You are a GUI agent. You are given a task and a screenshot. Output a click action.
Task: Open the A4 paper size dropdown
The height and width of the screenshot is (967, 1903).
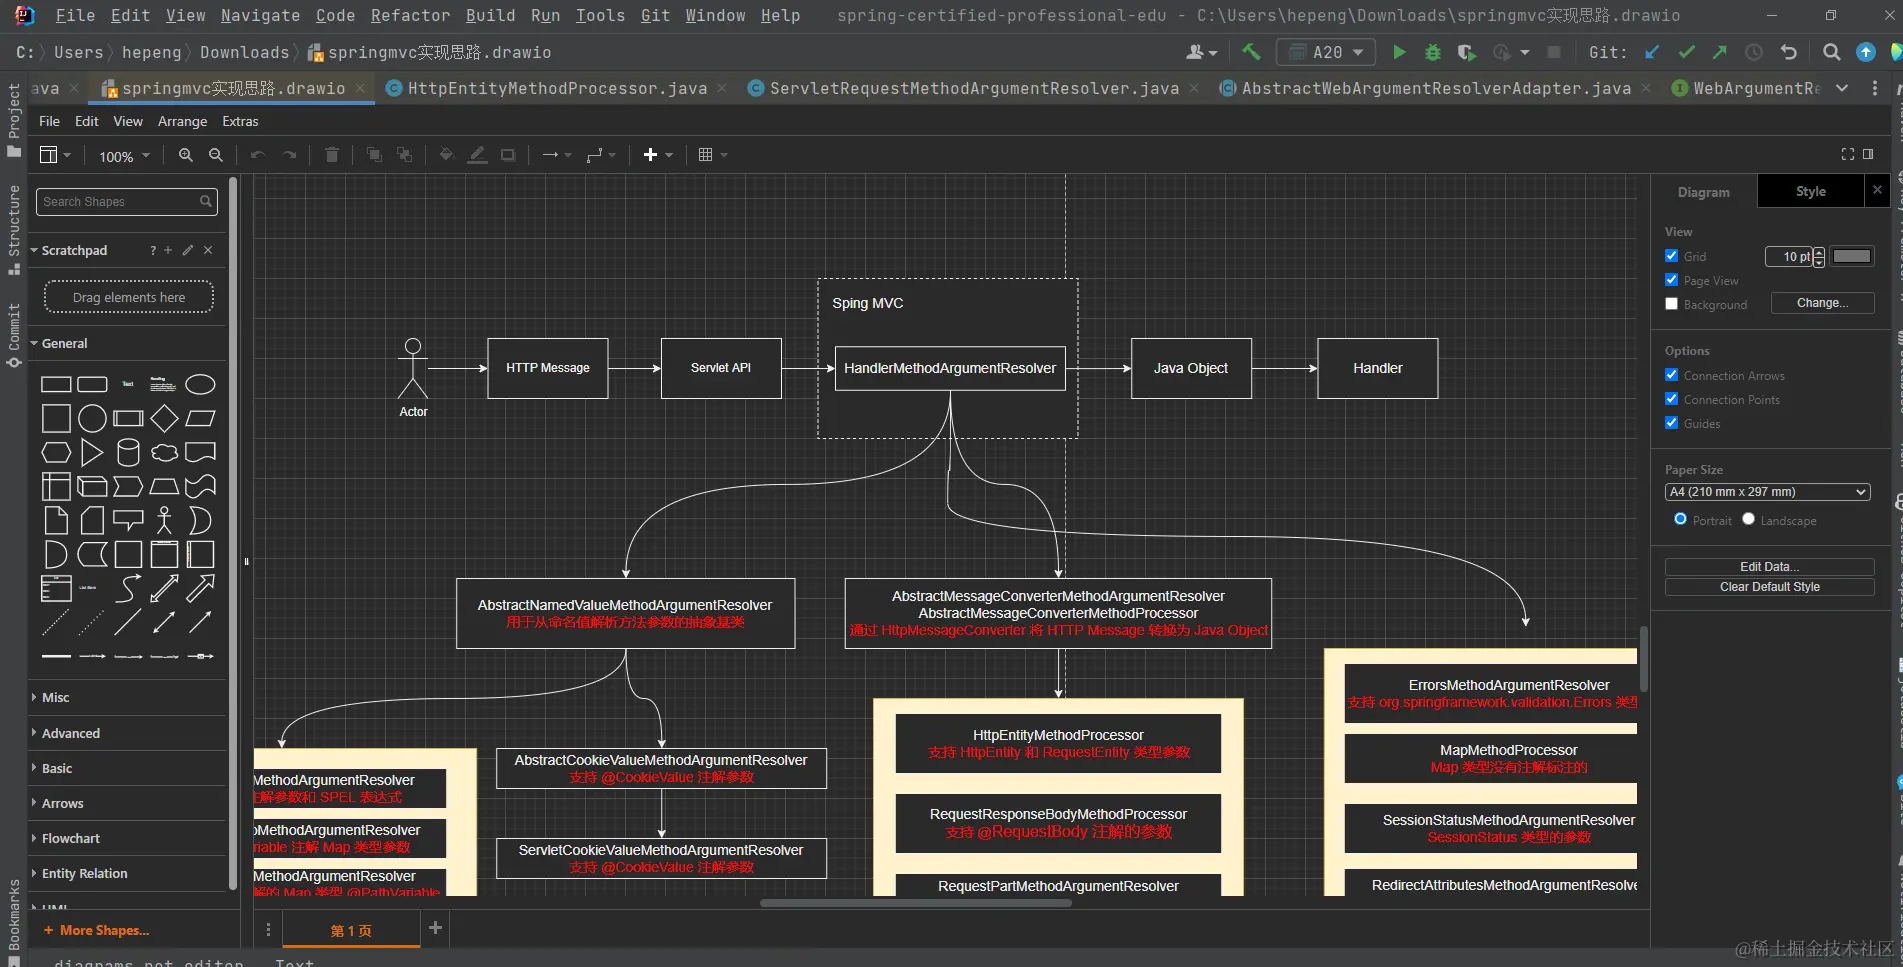pyautogui.click(x=1768, y=492)
